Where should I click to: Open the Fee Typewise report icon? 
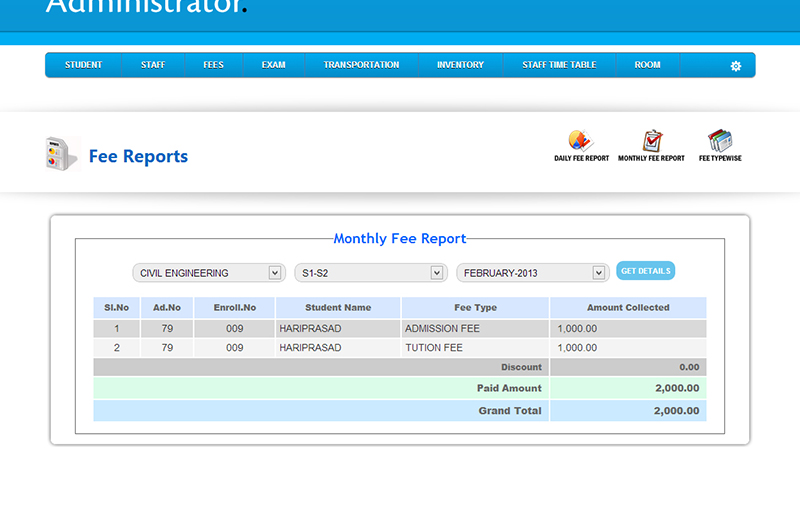click(x=720, y=142)
